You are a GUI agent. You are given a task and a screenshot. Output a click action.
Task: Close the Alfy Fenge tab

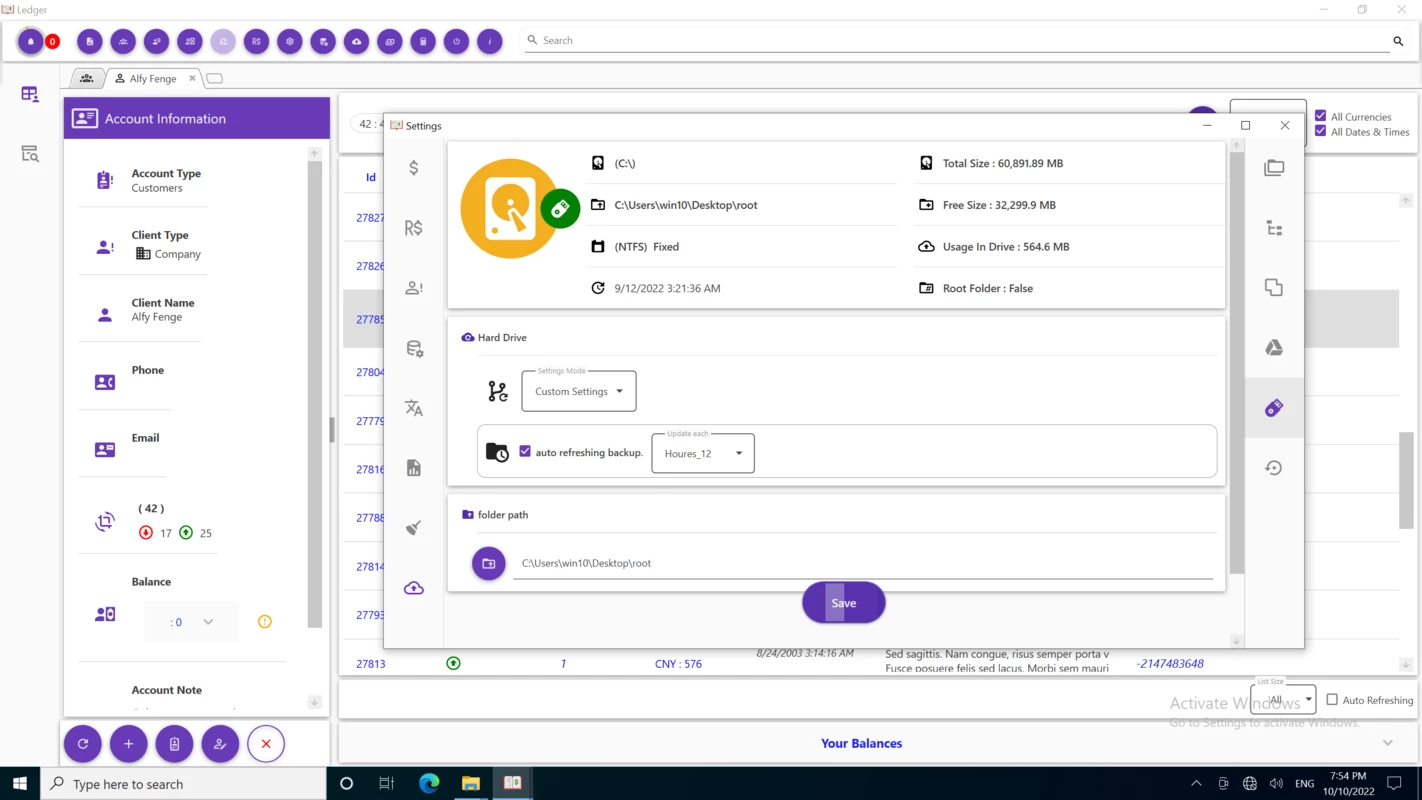(192, 78)
